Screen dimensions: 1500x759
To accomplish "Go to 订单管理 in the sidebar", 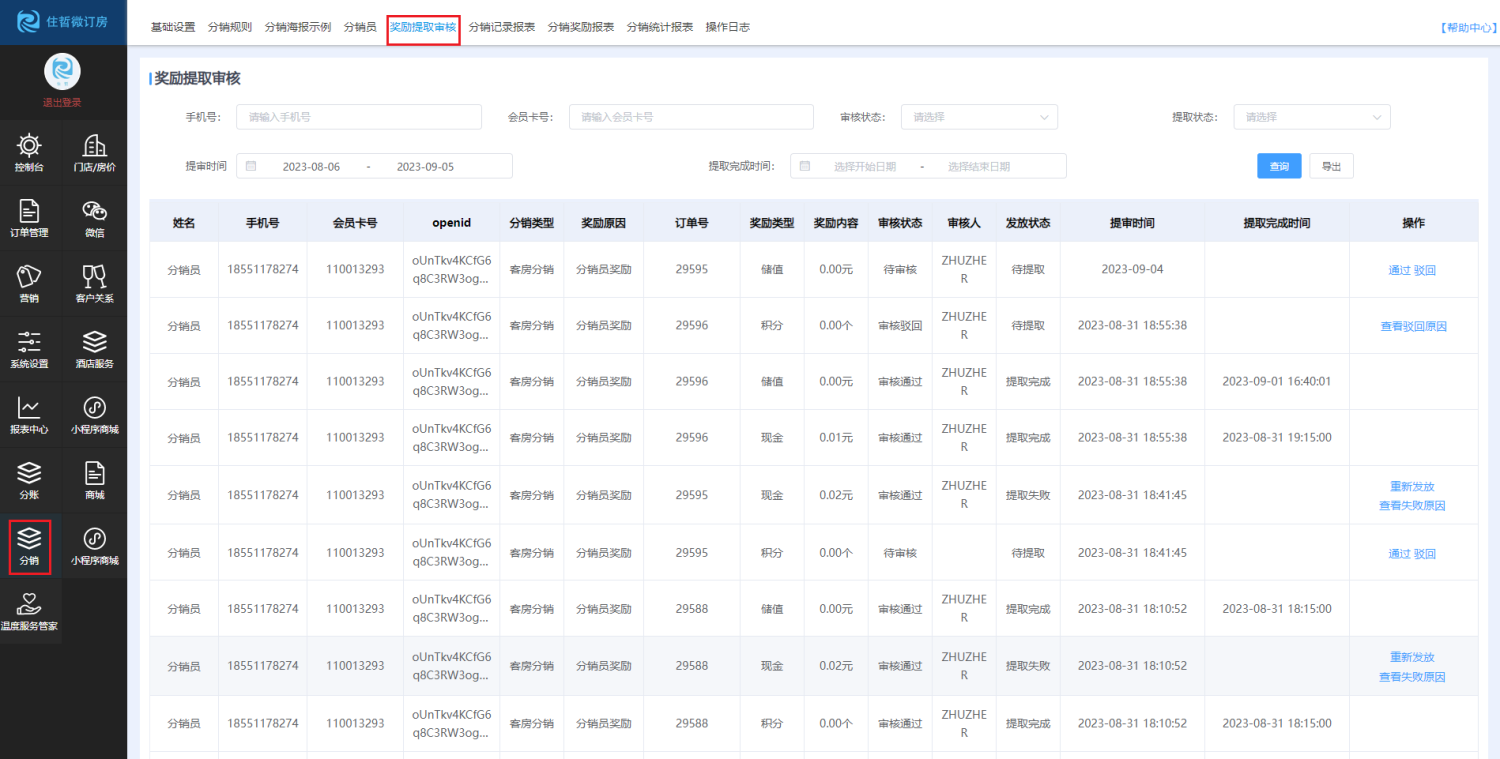I will point(30,218).
